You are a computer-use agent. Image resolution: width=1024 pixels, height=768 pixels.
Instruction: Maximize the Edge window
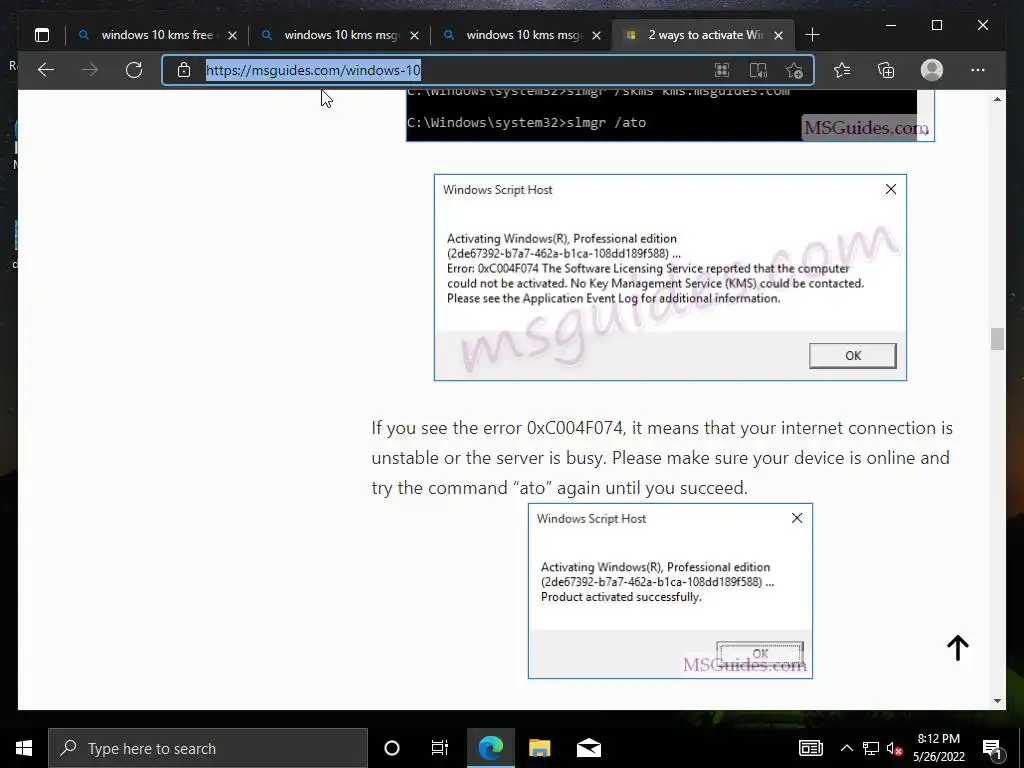pyautogui.click(x=937, y=25)
